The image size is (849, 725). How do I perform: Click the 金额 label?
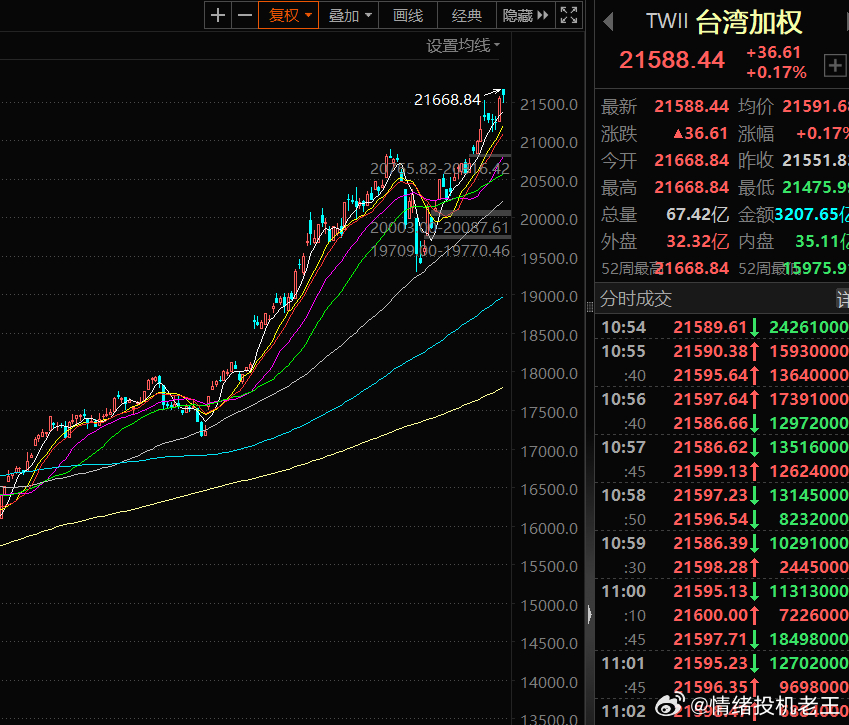click(756, 215)
